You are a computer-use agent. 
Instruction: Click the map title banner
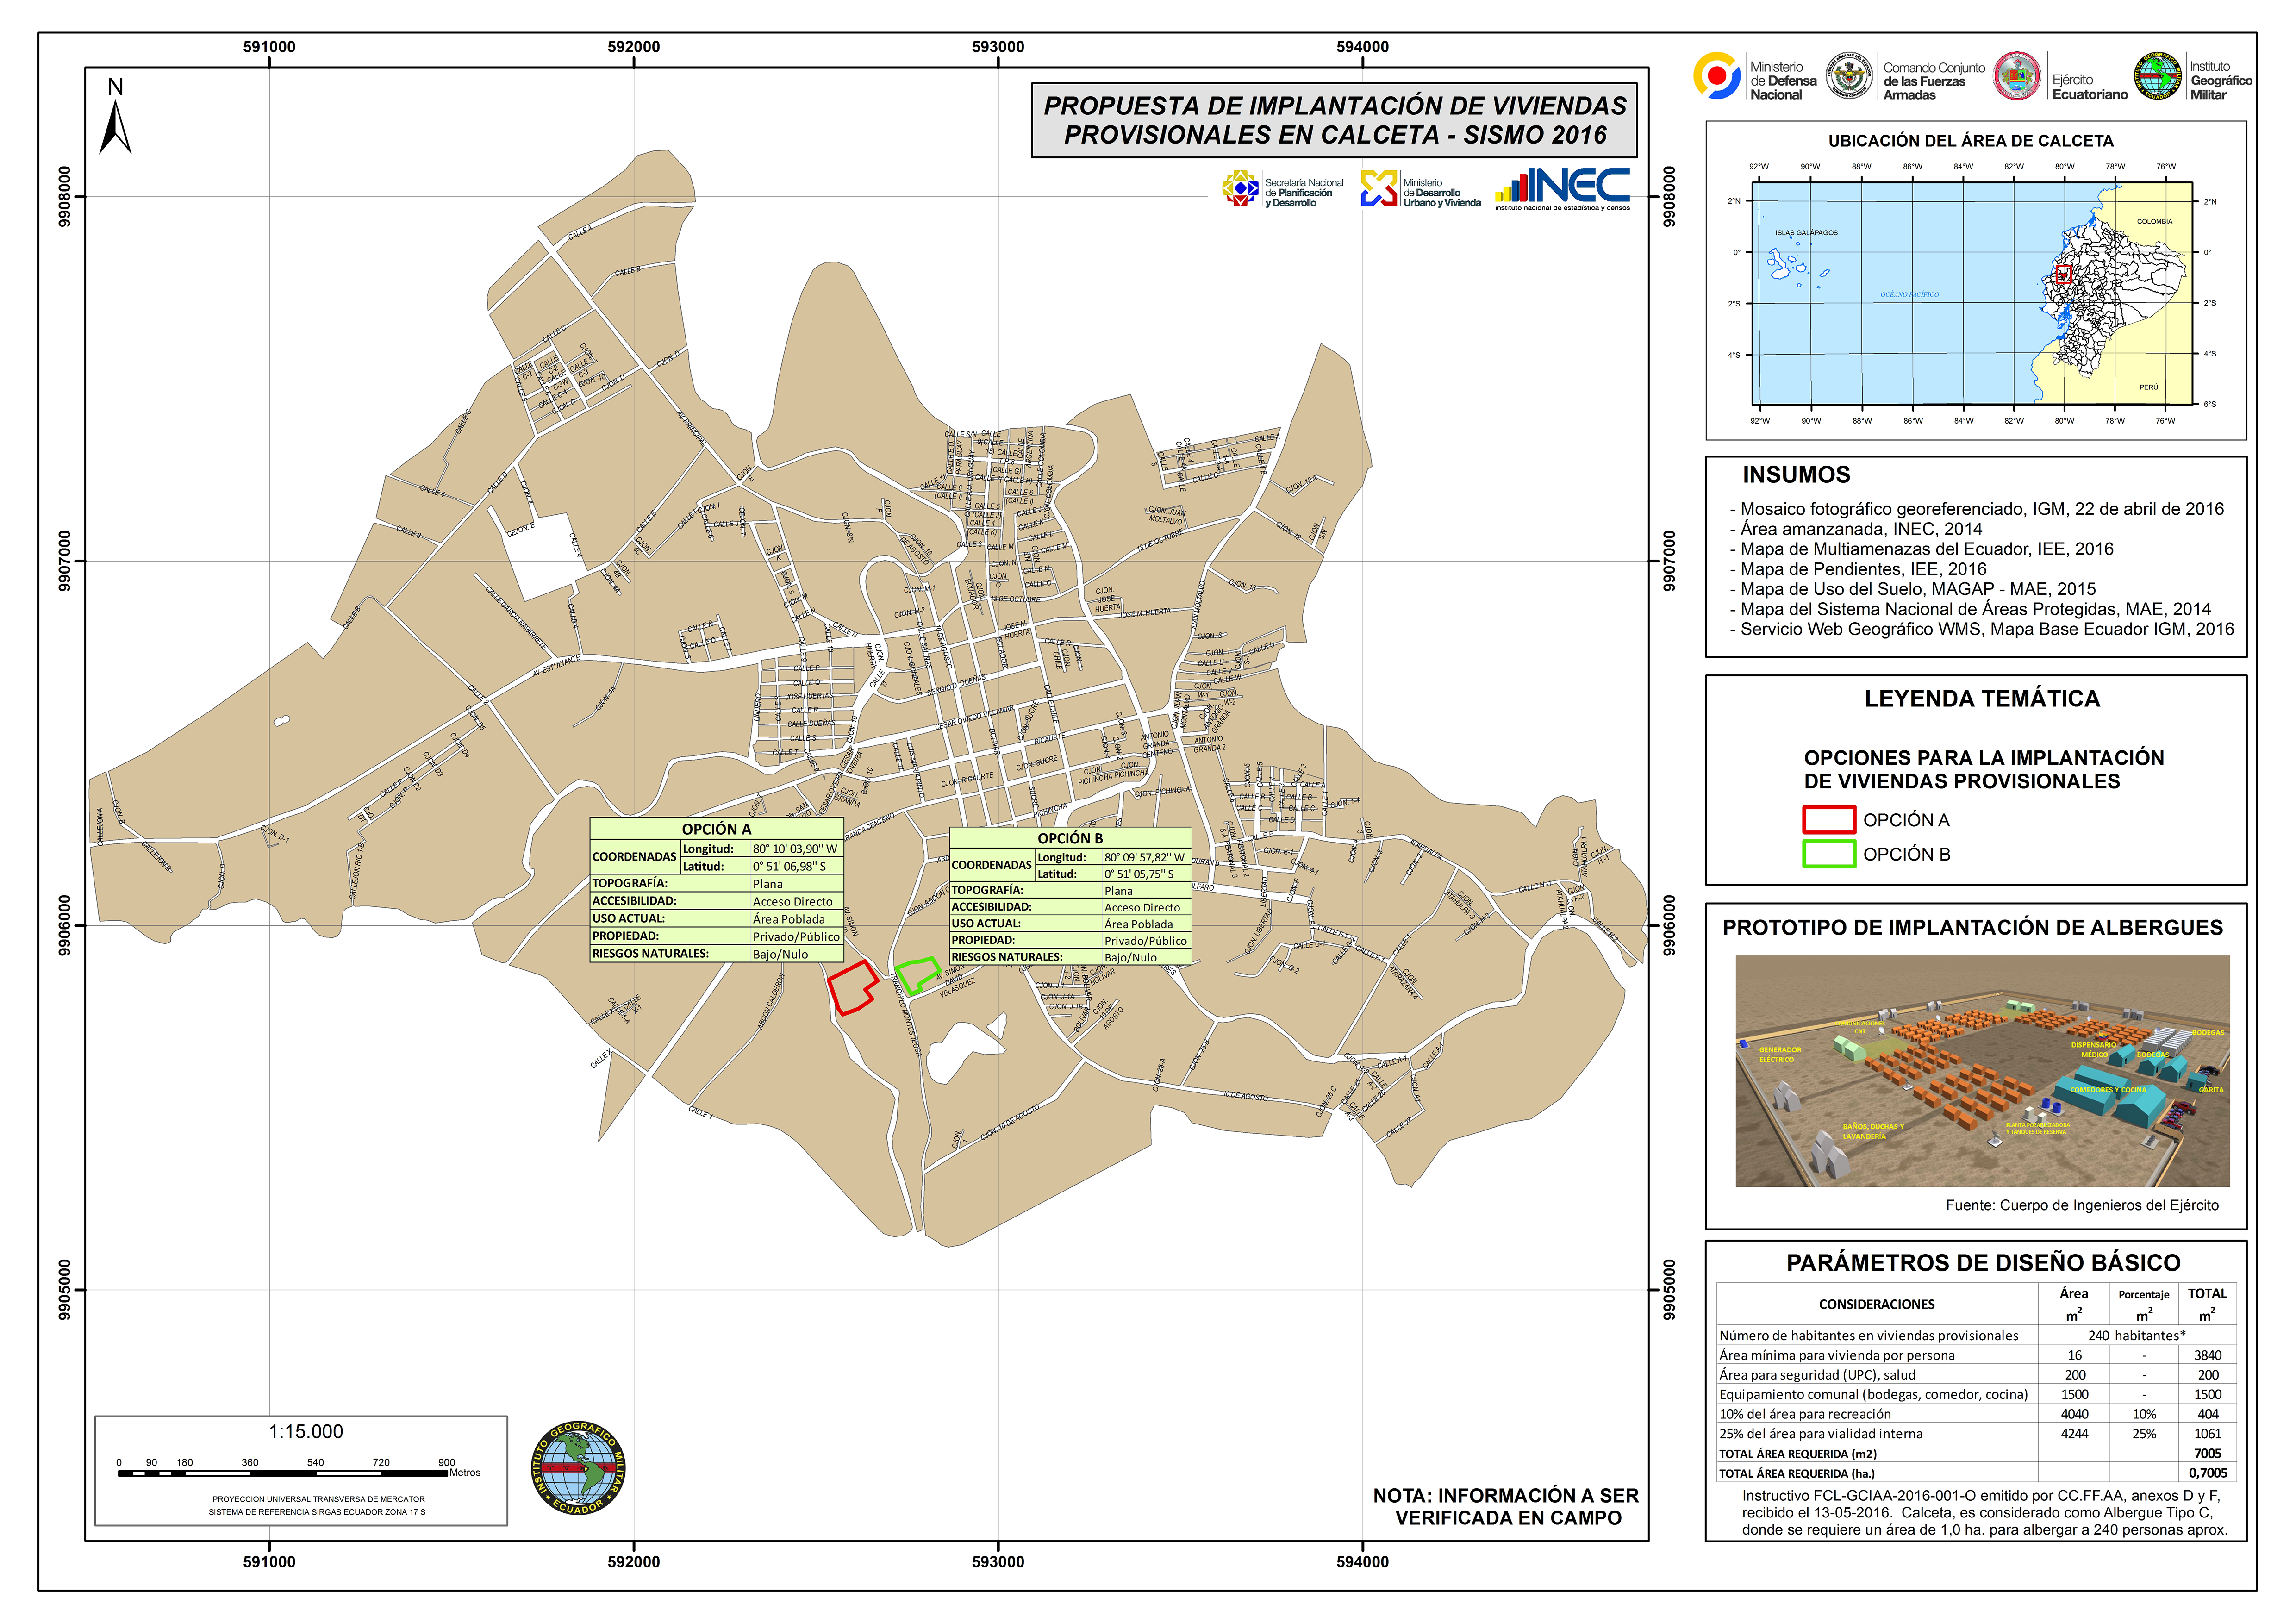(x=1334, y=120)
